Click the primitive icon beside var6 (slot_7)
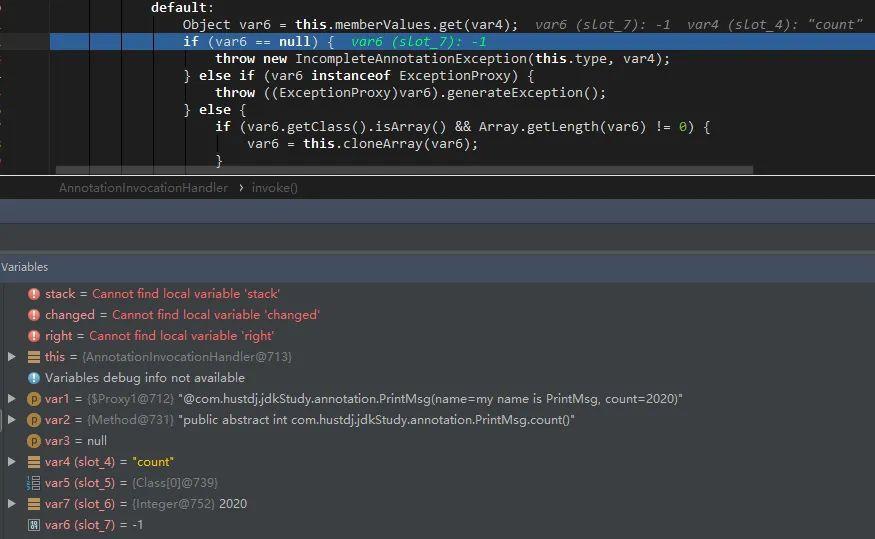 [x=33, y=524]
